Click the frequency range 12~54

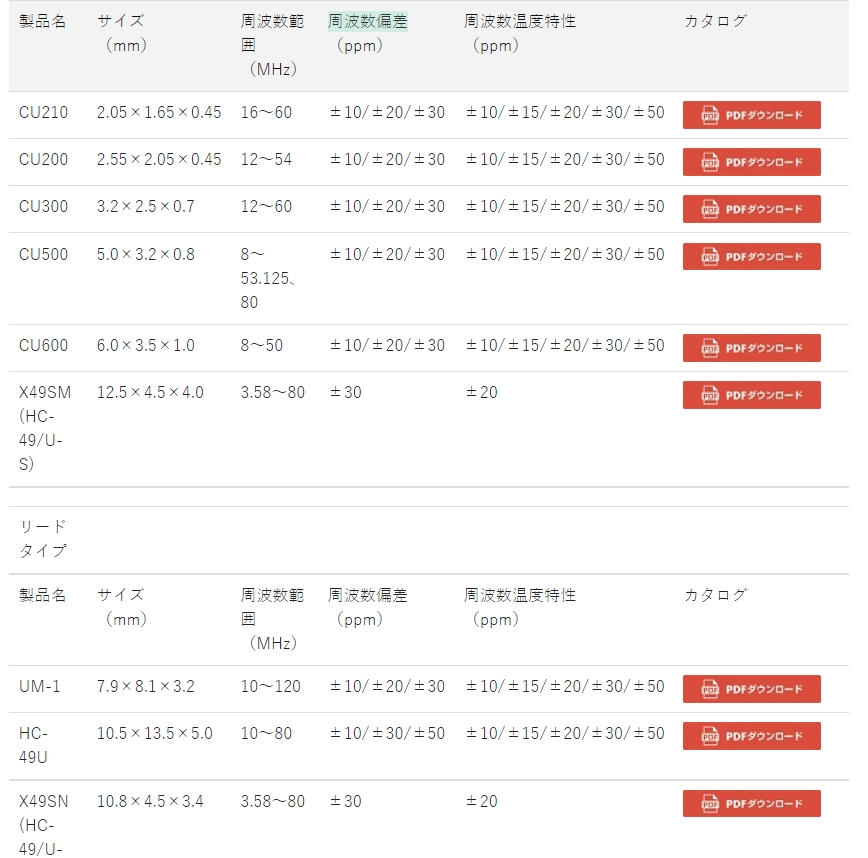click(x=266, y=159)
